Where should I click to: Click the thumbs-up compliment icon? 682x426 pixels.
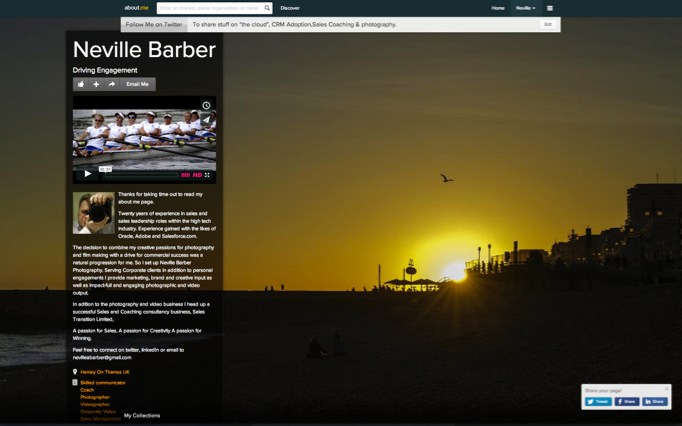(x=81, y=84)
